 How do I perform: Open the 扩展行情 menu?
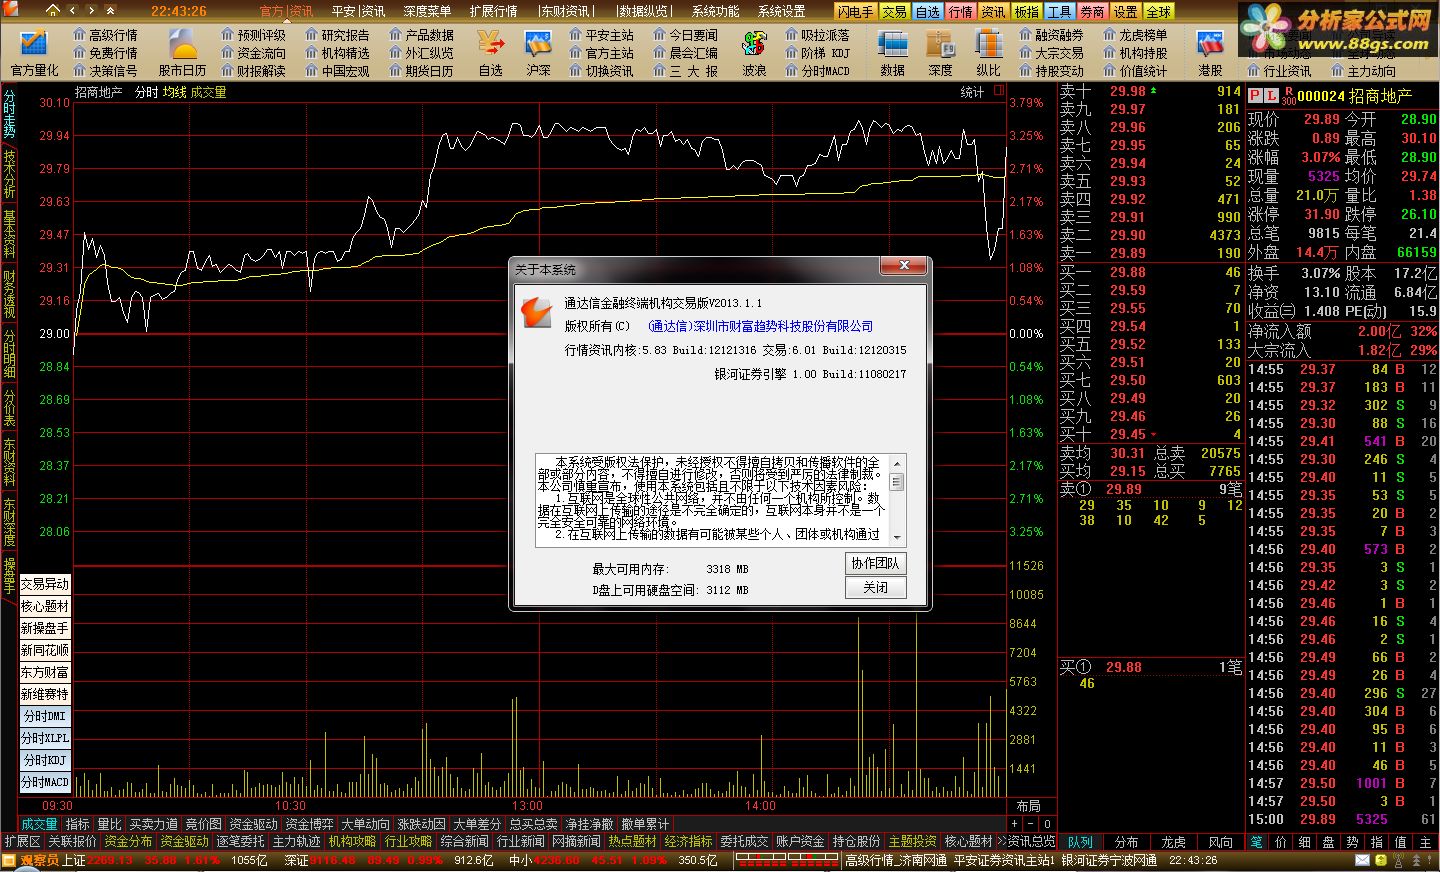(493, 12)
